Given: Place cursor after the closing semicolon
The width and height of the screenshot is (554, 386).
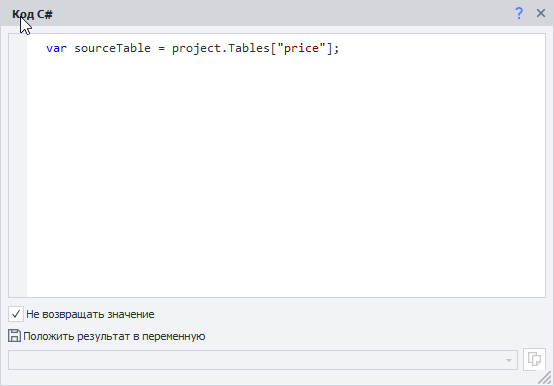Looking at the screenshot, I should coord(340,48).
